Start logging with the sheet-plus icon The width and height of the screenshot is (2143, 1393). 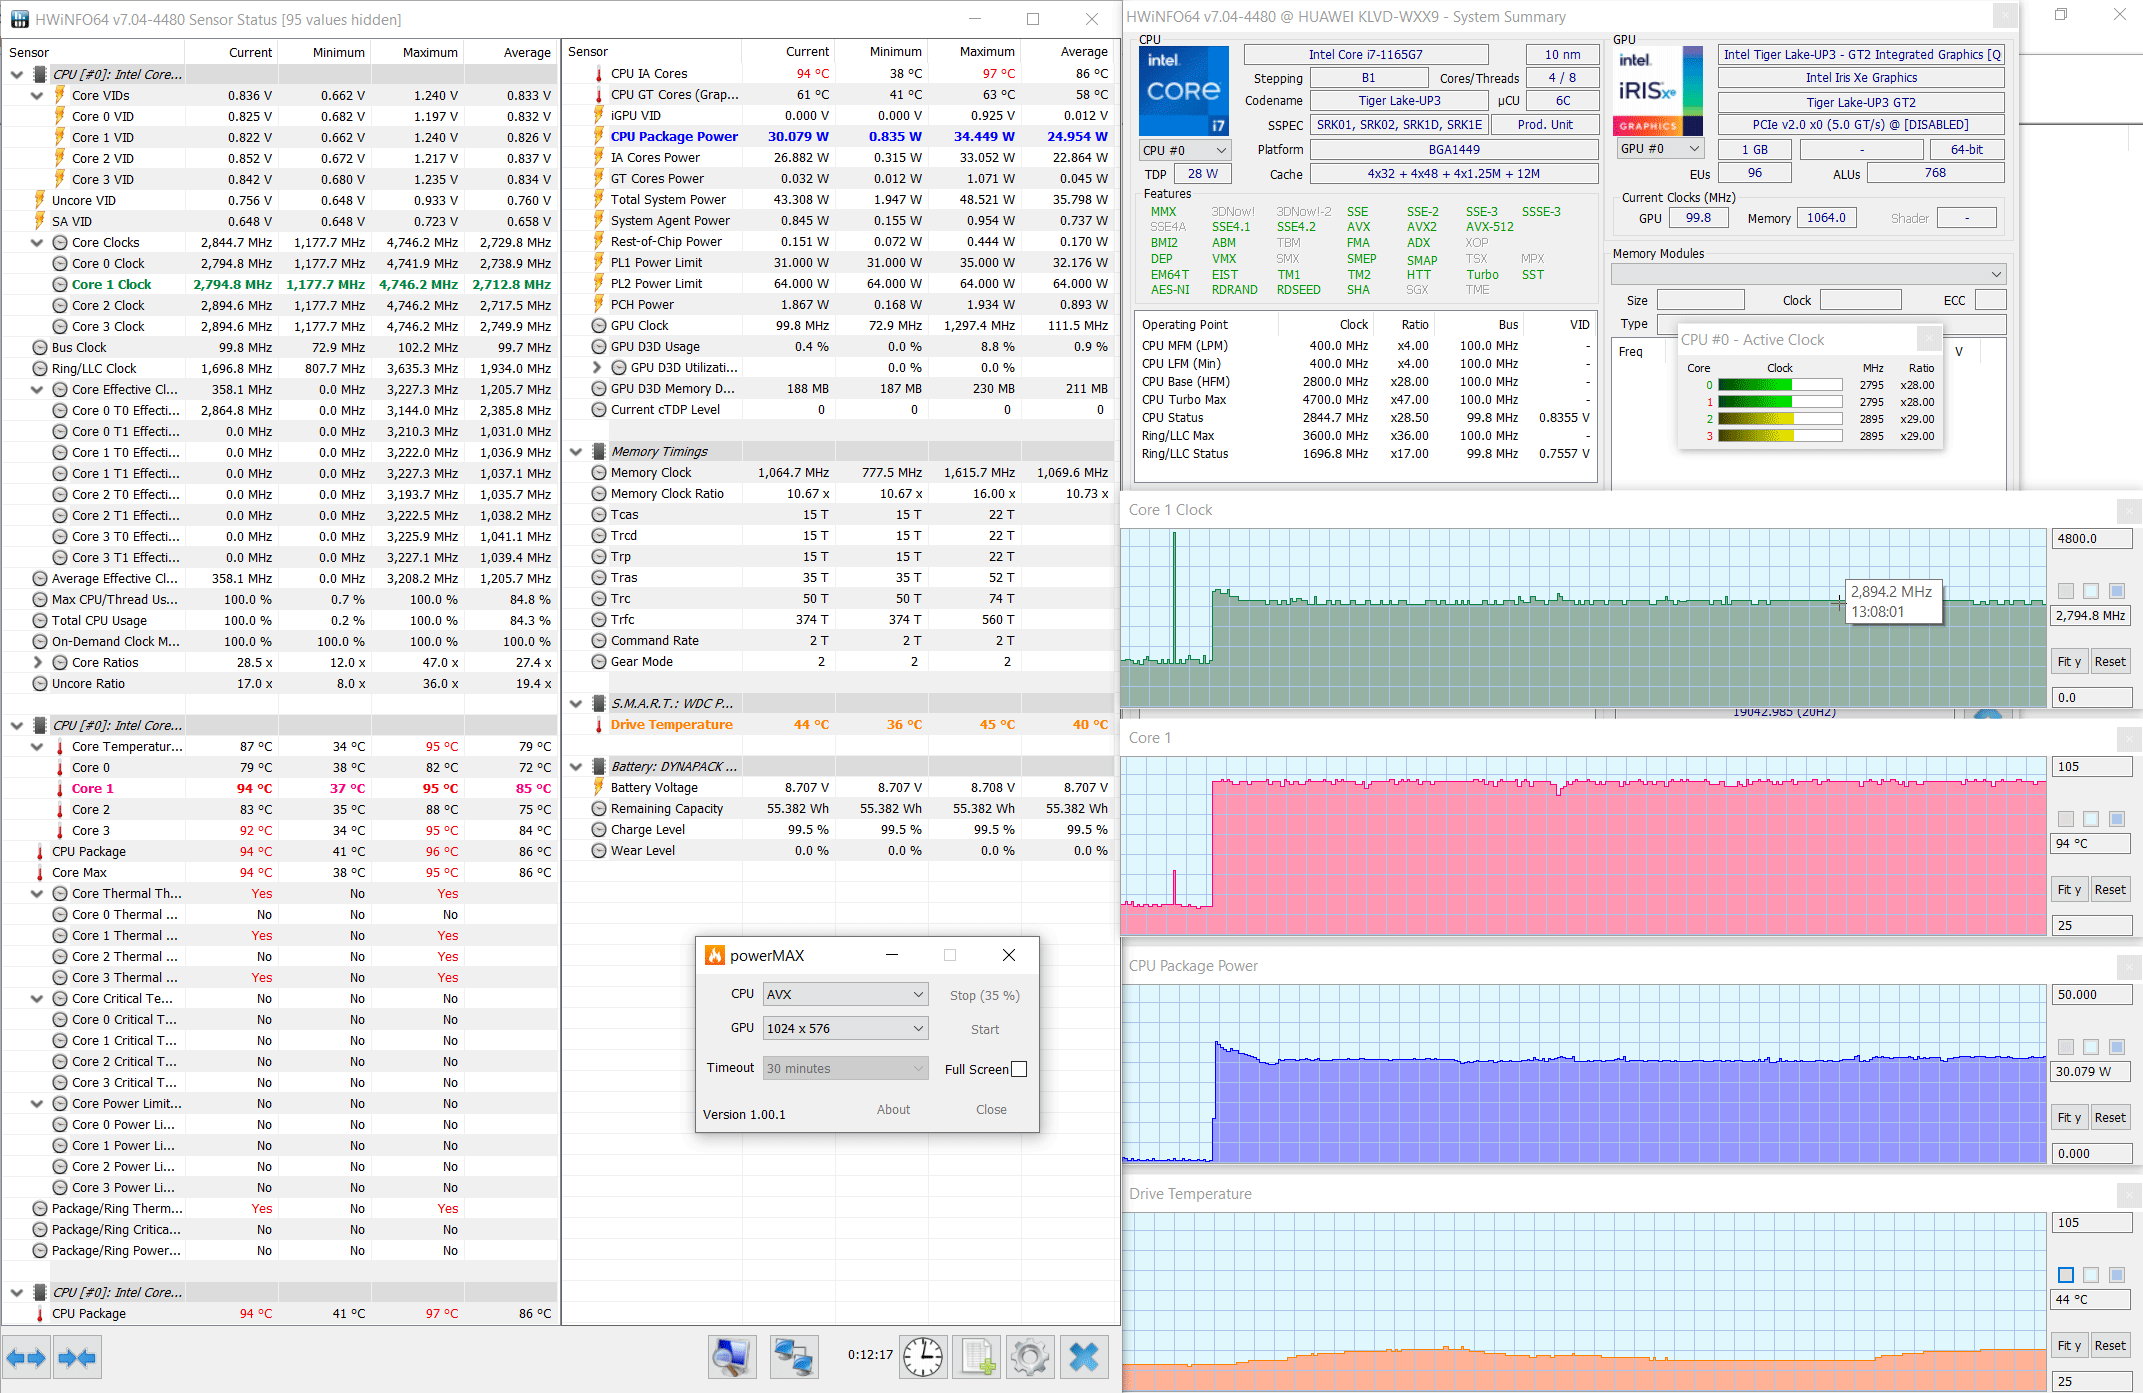[x=977, y=1357]
